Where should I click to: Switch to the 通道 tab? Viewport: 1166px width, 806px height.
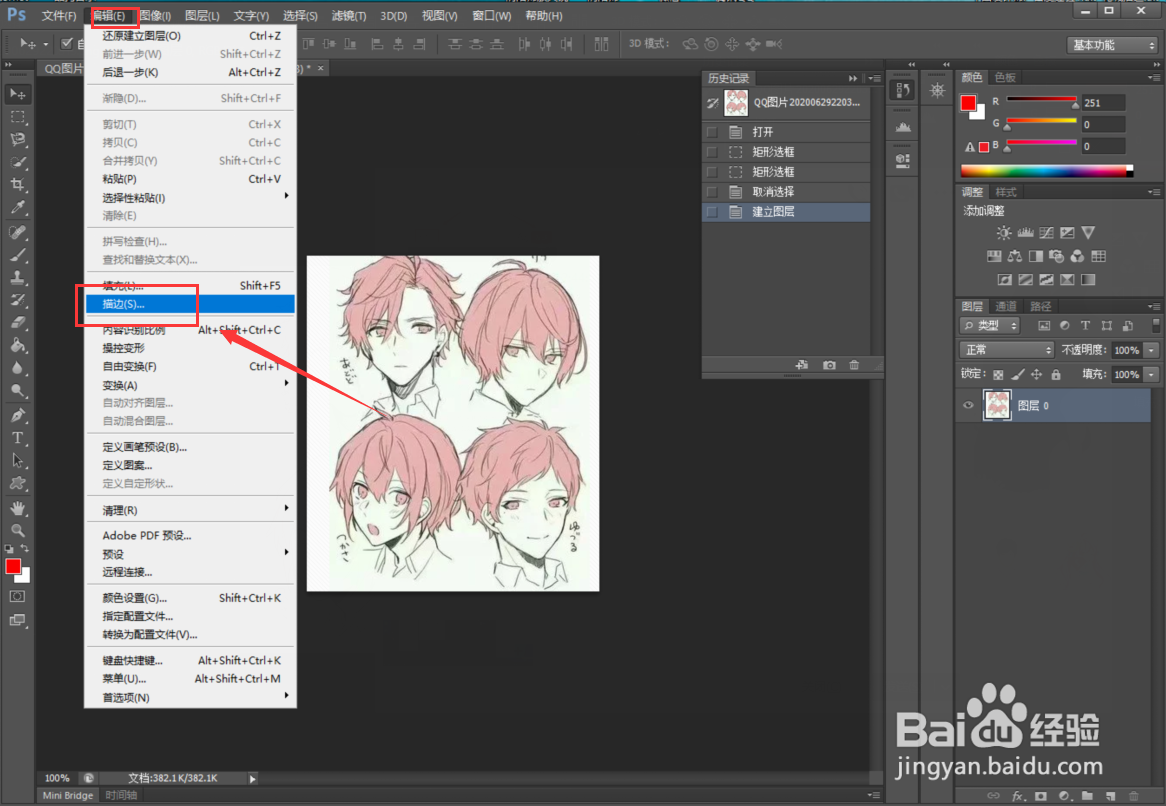pyautogui.click(x=1005, y=306)
